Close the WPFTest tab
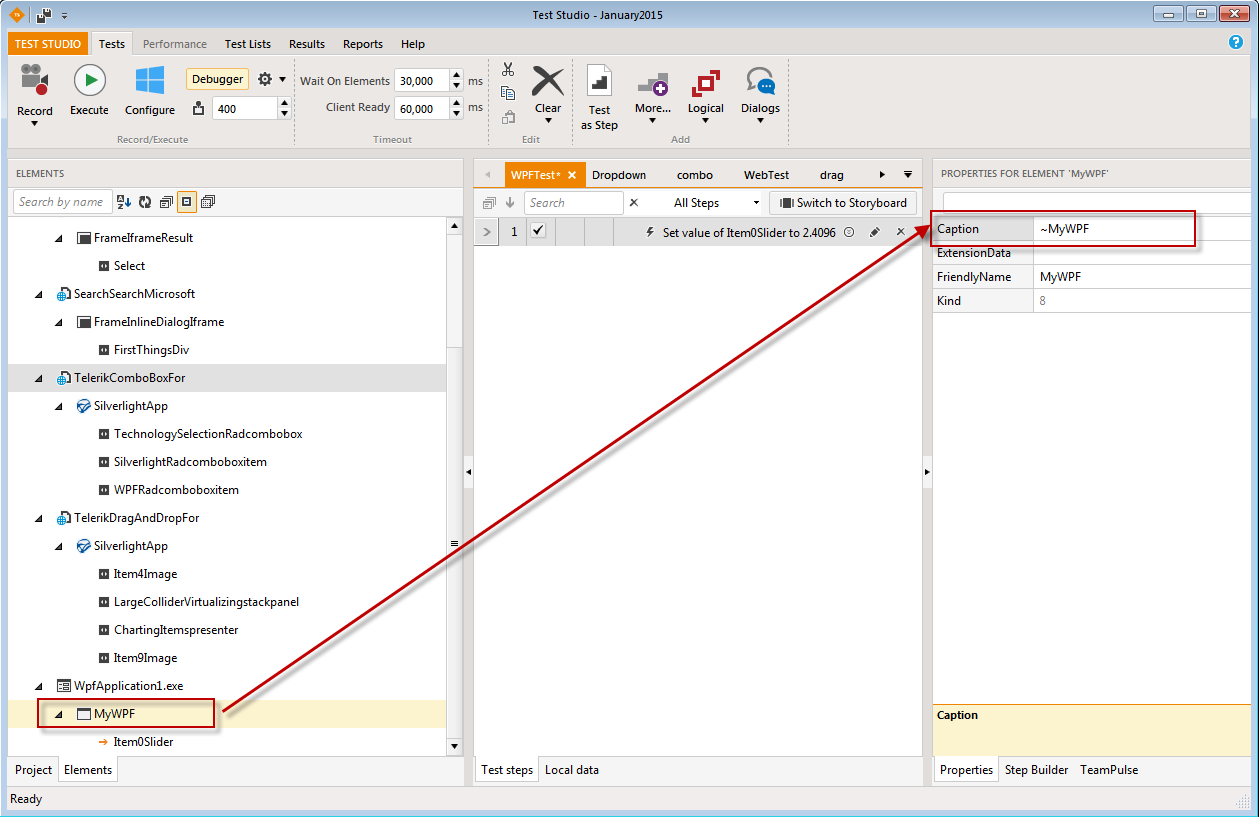This screenshot has height=817, width=1259. pyautogui.click(x=572, y=175)
